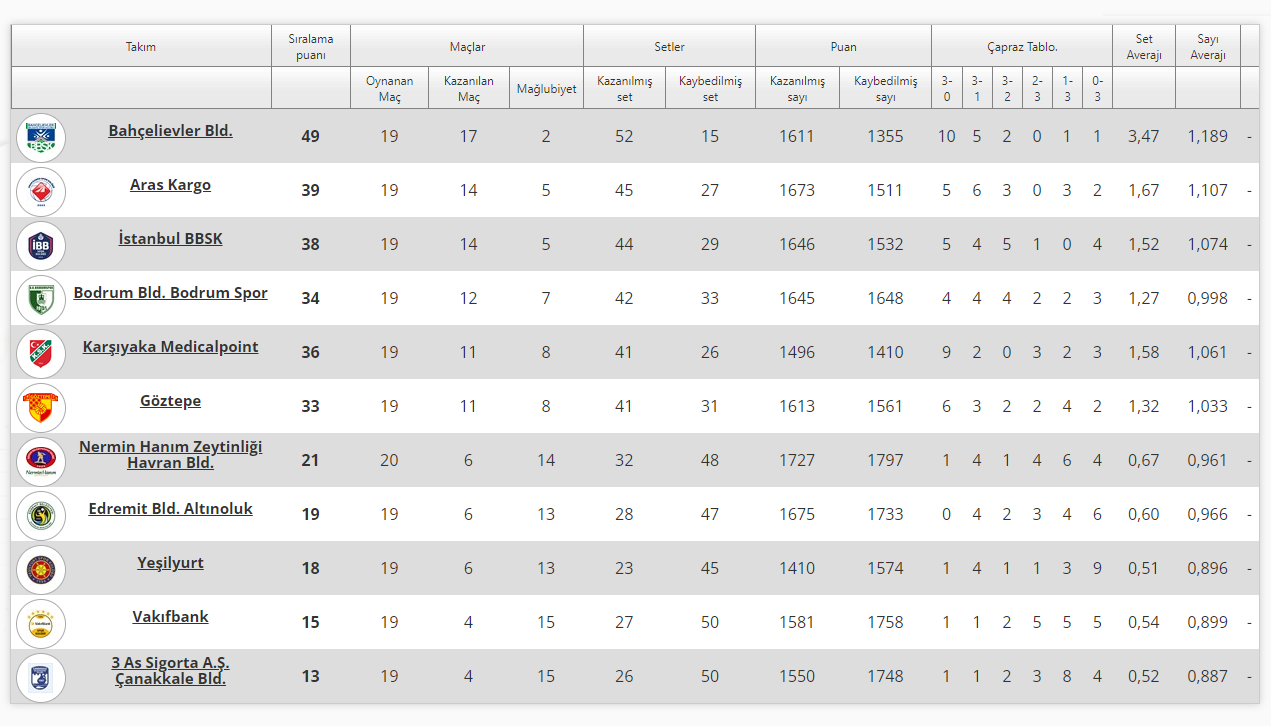1271x726 pixels.
Task: Click the Puan group header
Action: (x=843, y=47)
